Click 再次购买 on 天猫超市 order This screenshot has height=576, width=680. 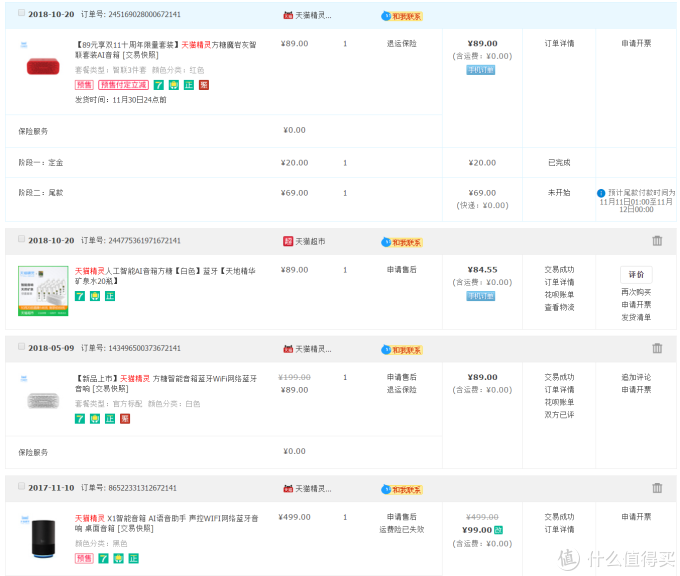pyautogui.click(x=636, y=292)
